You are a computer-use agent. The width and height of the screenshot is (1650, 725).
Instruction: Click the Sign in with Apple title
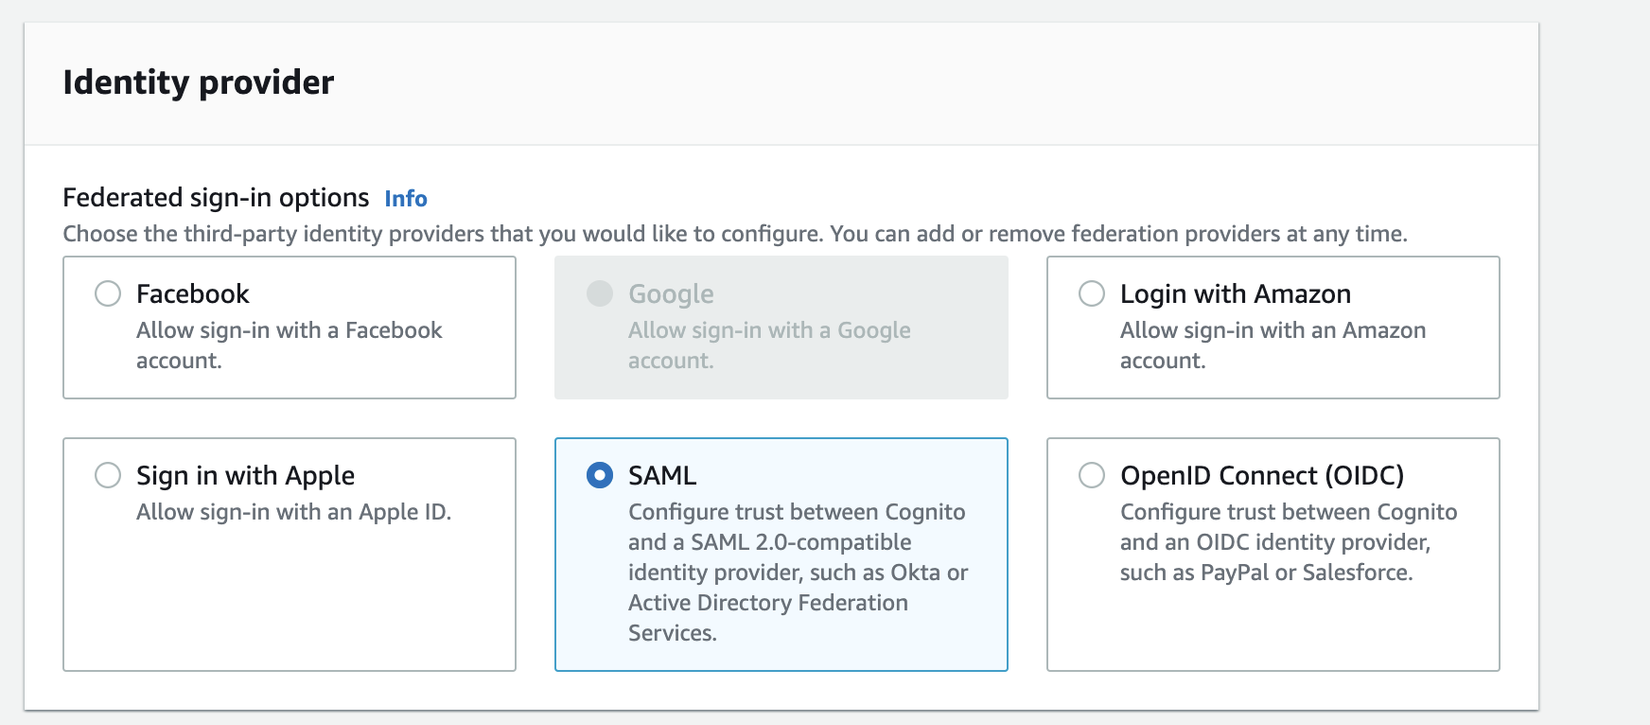pyautogui.click(x=245, y=475)
